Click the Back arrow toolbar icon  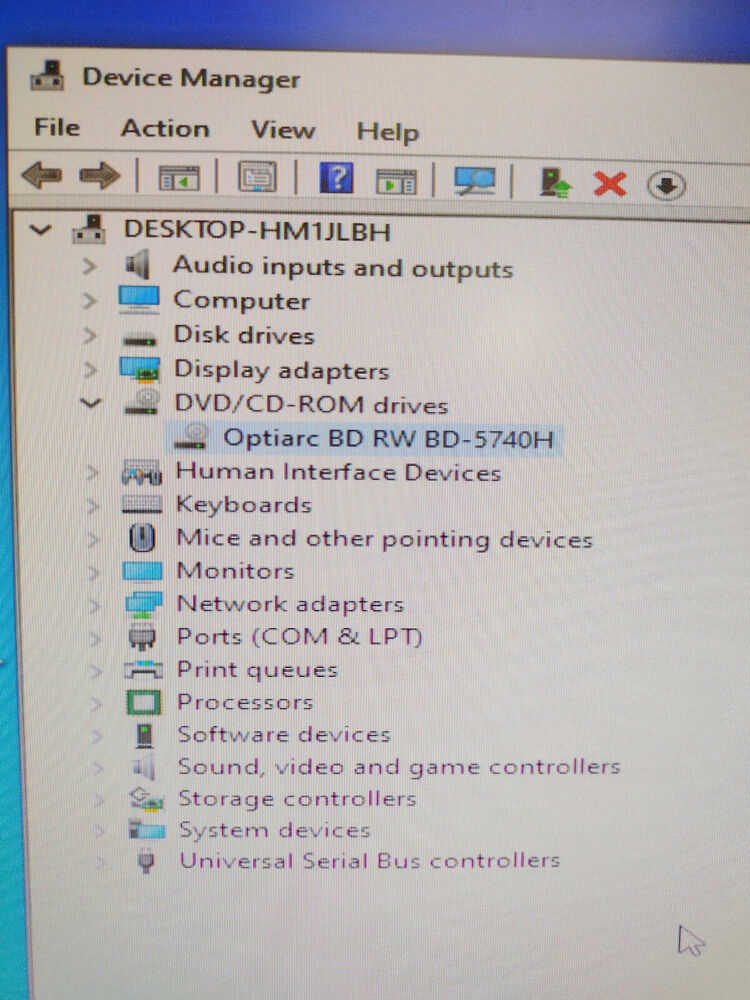point(41,175)
